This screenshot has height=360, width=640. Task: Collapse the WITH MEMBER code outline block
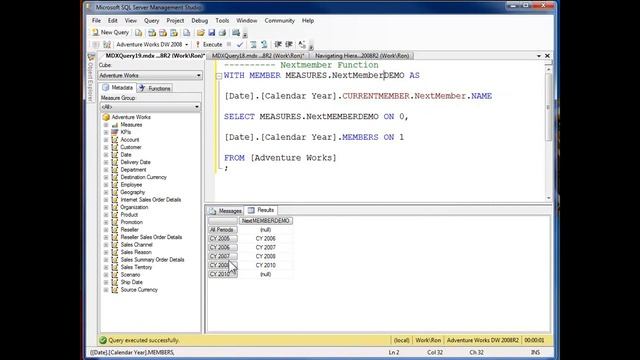coord(219,76)
